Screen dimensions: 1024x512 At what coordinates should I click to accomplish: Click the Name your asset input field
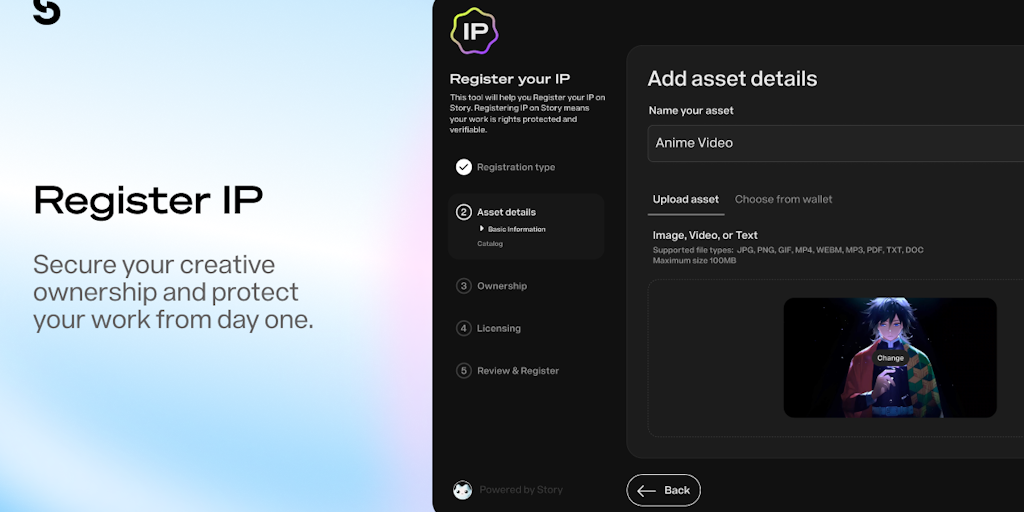(835, 144)
